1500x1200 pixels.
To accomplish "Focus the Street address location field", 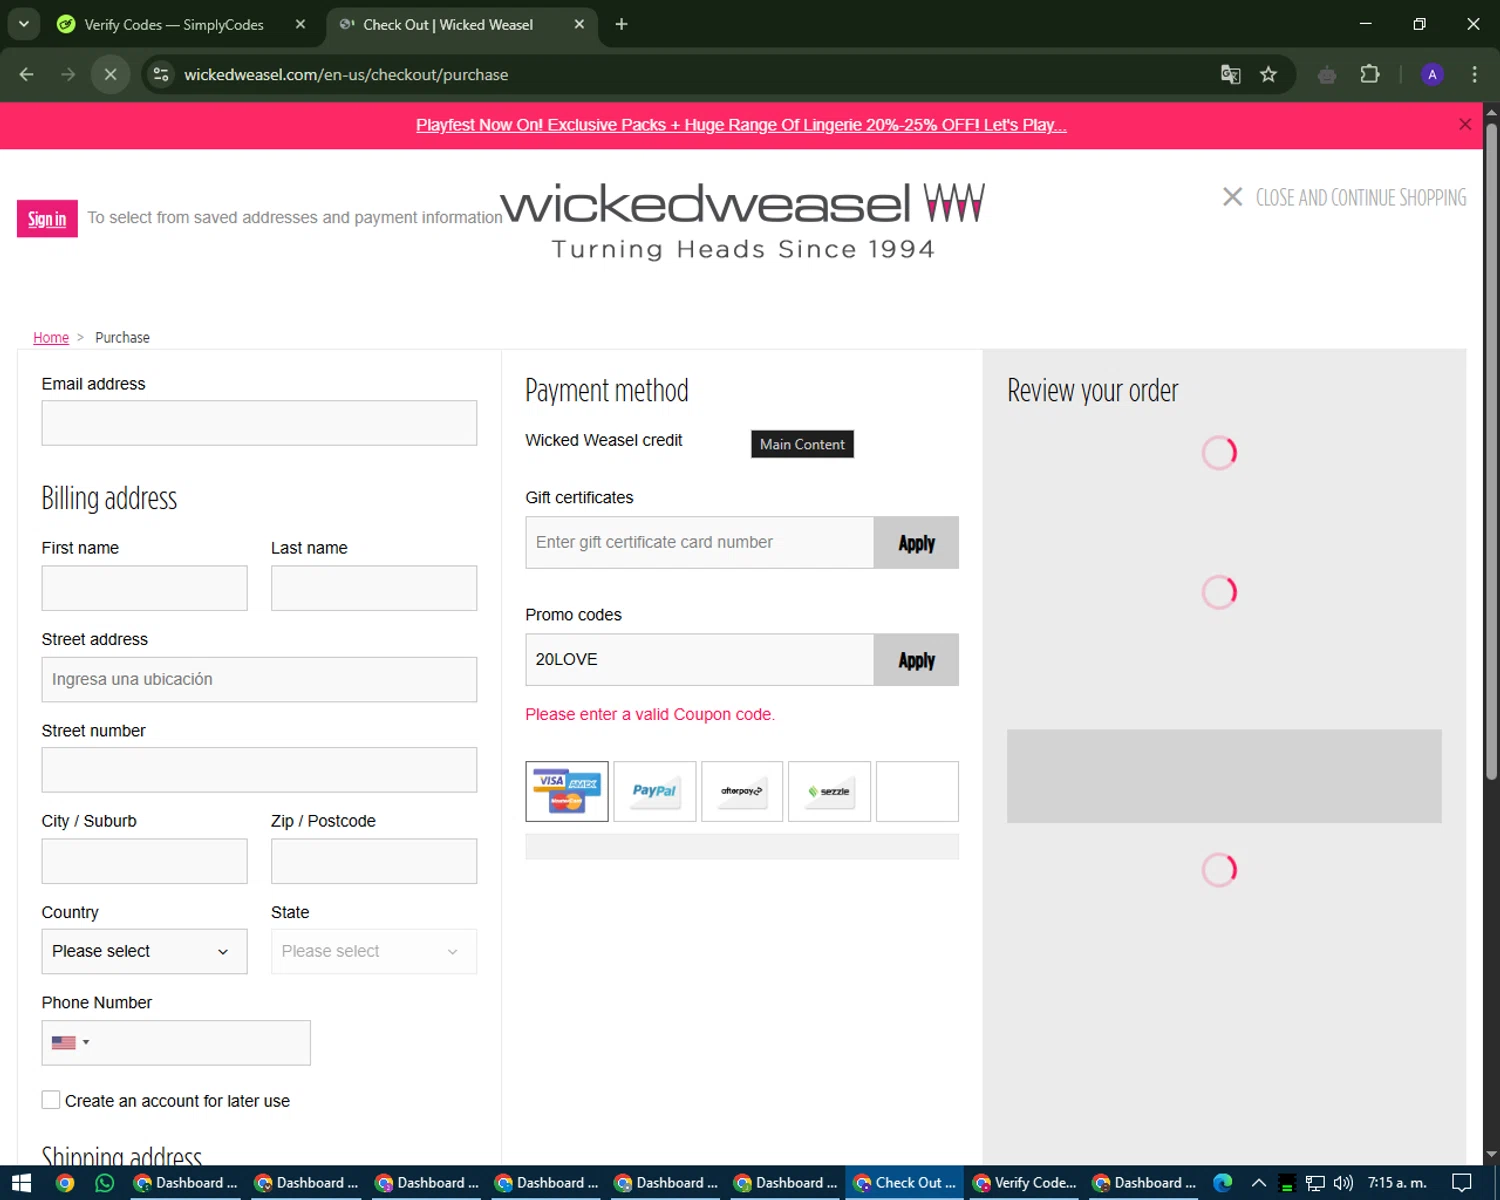I will (x=259, y=679).
